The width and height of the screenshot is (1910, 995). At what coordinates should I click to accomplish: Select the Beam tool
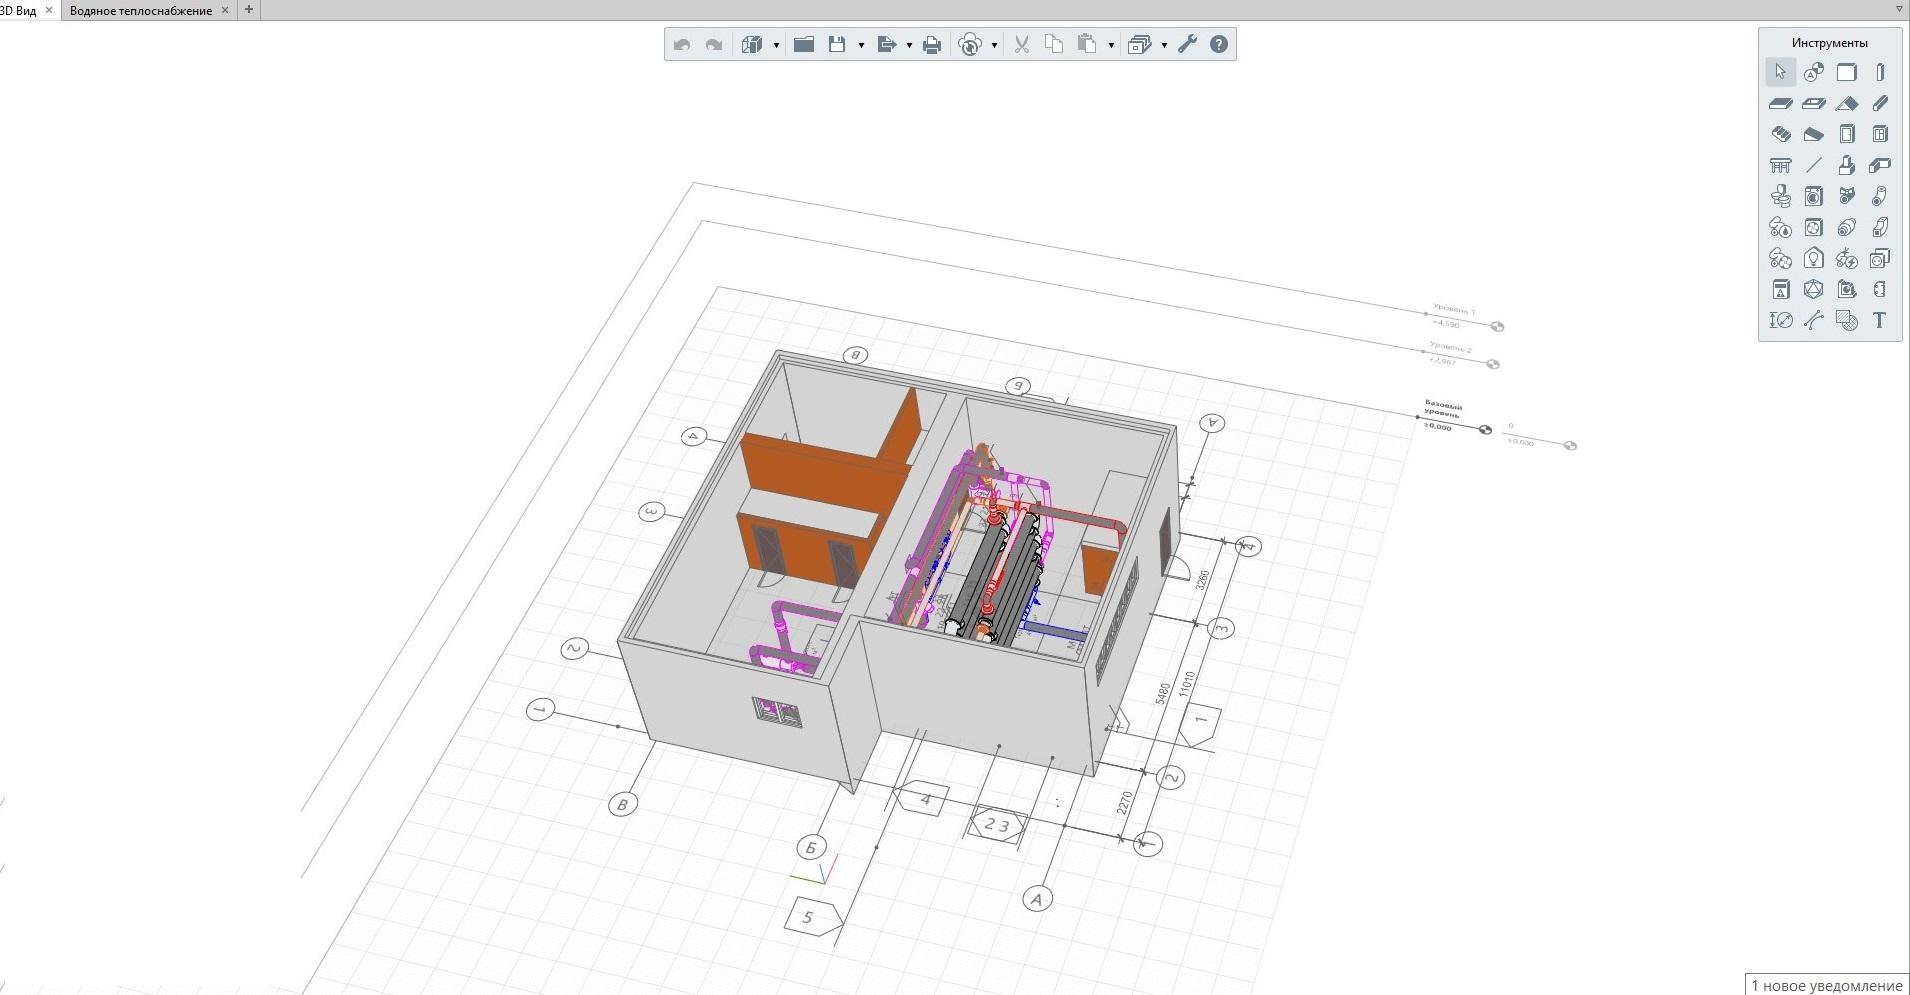1879,103
